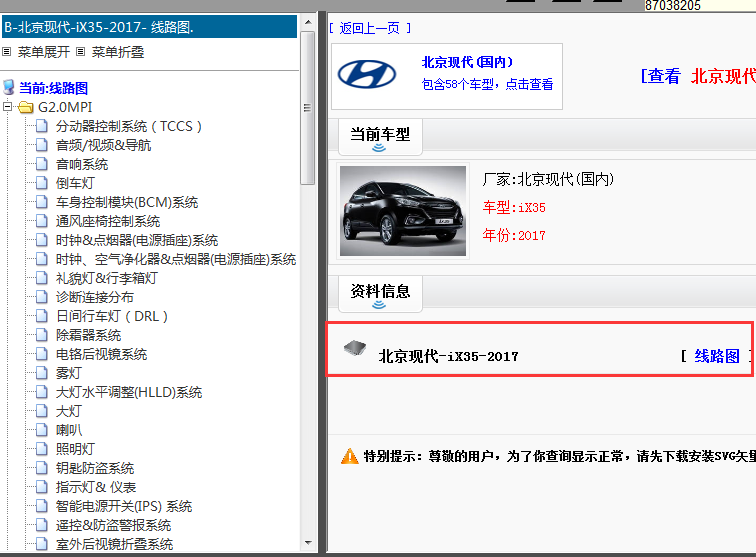Expand all menus via 菜单展开
This screenshot has height=557, width=756.
point(43,52)
